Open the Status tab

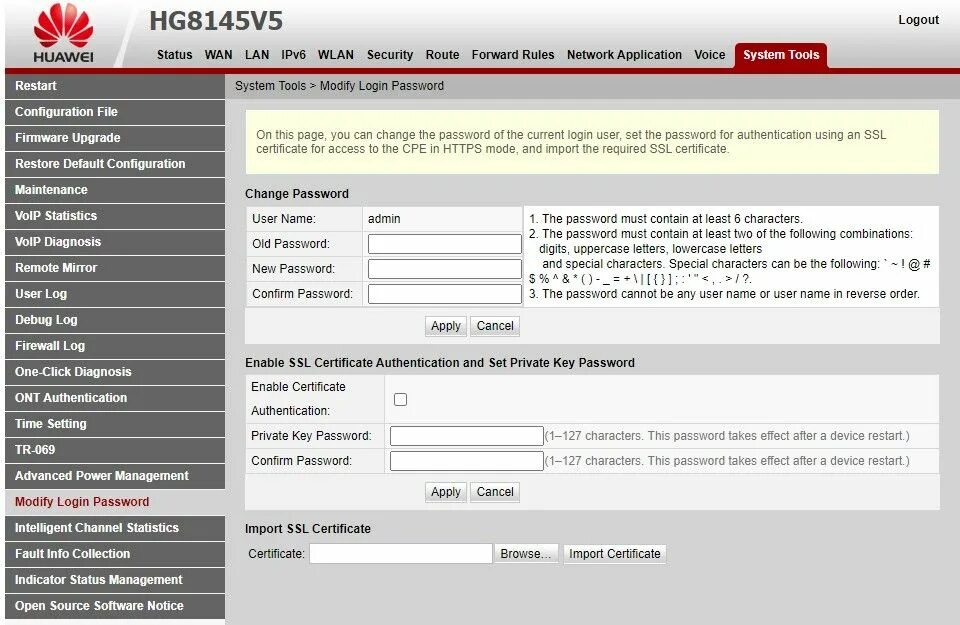[174, 54]
